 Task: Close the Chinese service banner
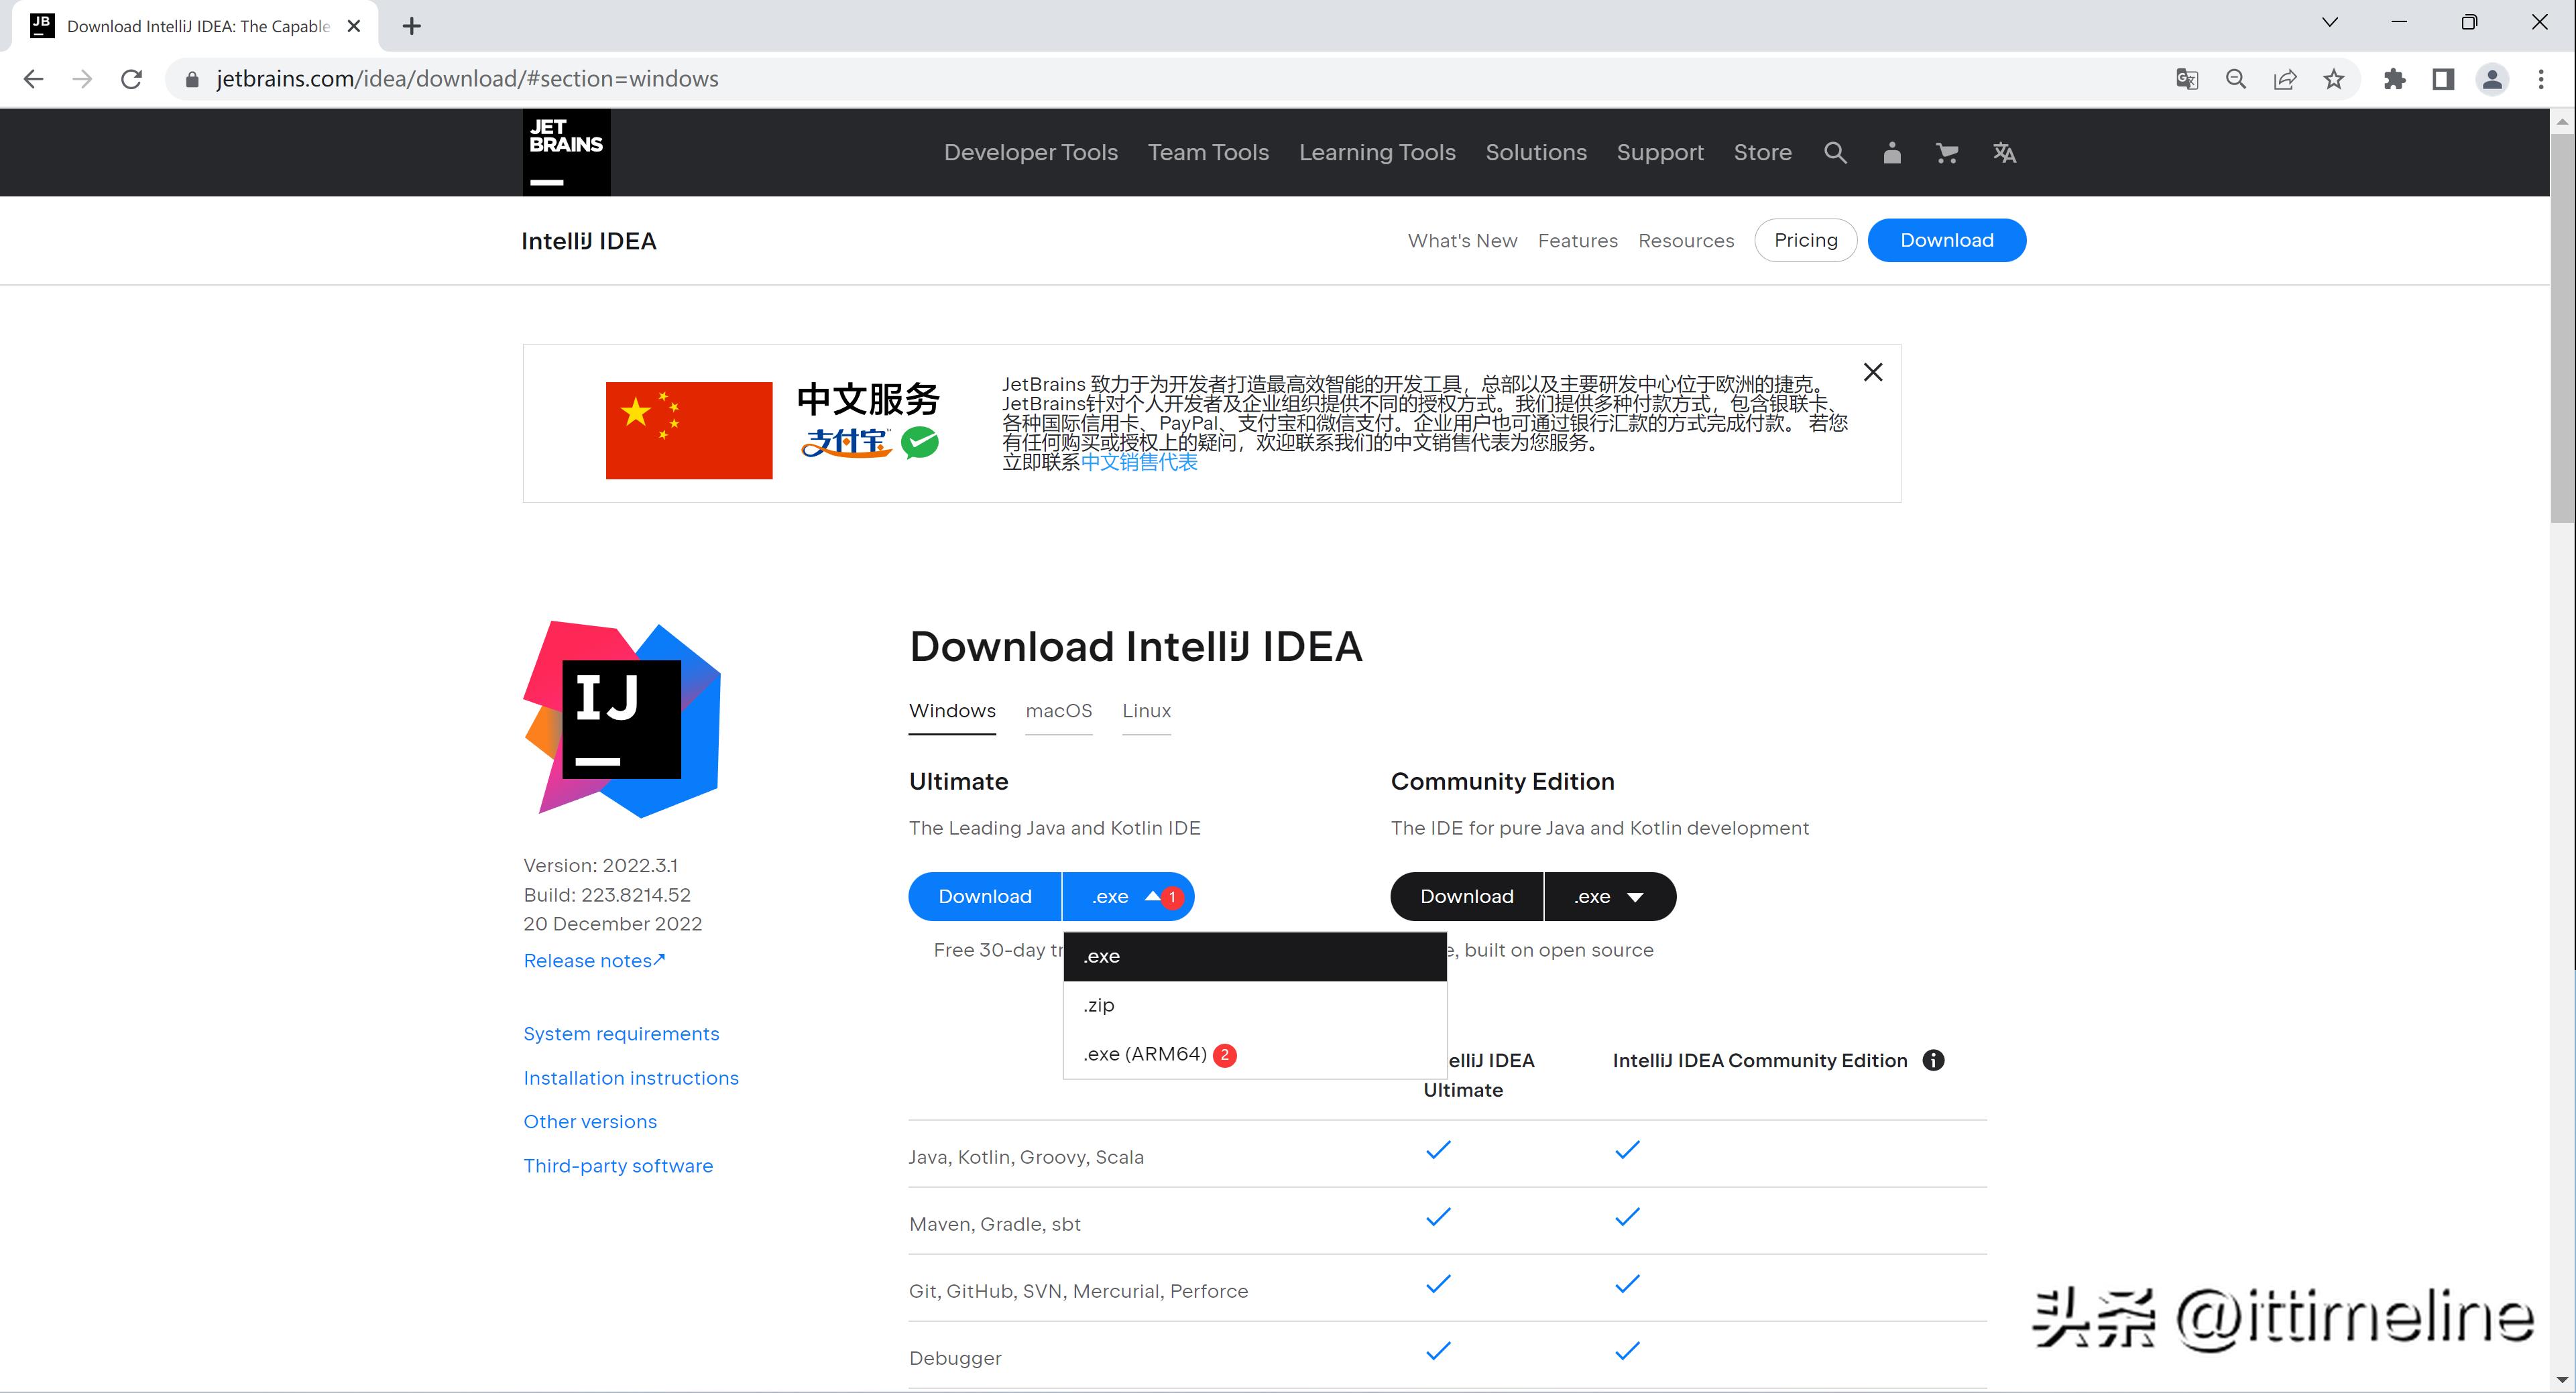[x=1873, y=372]
